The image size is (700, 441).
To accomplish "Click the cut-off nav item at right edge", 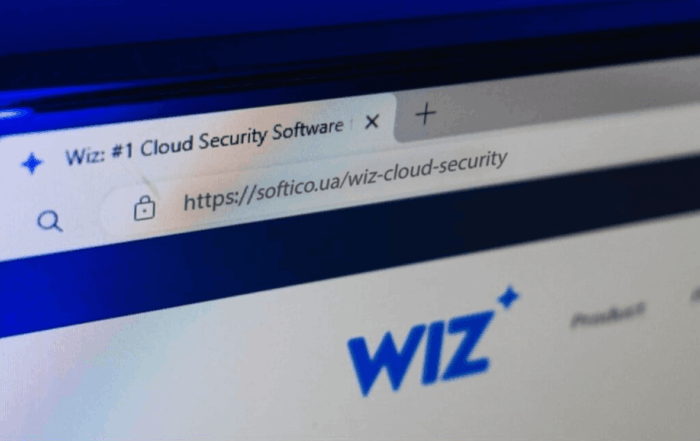I will click(696, 295).
